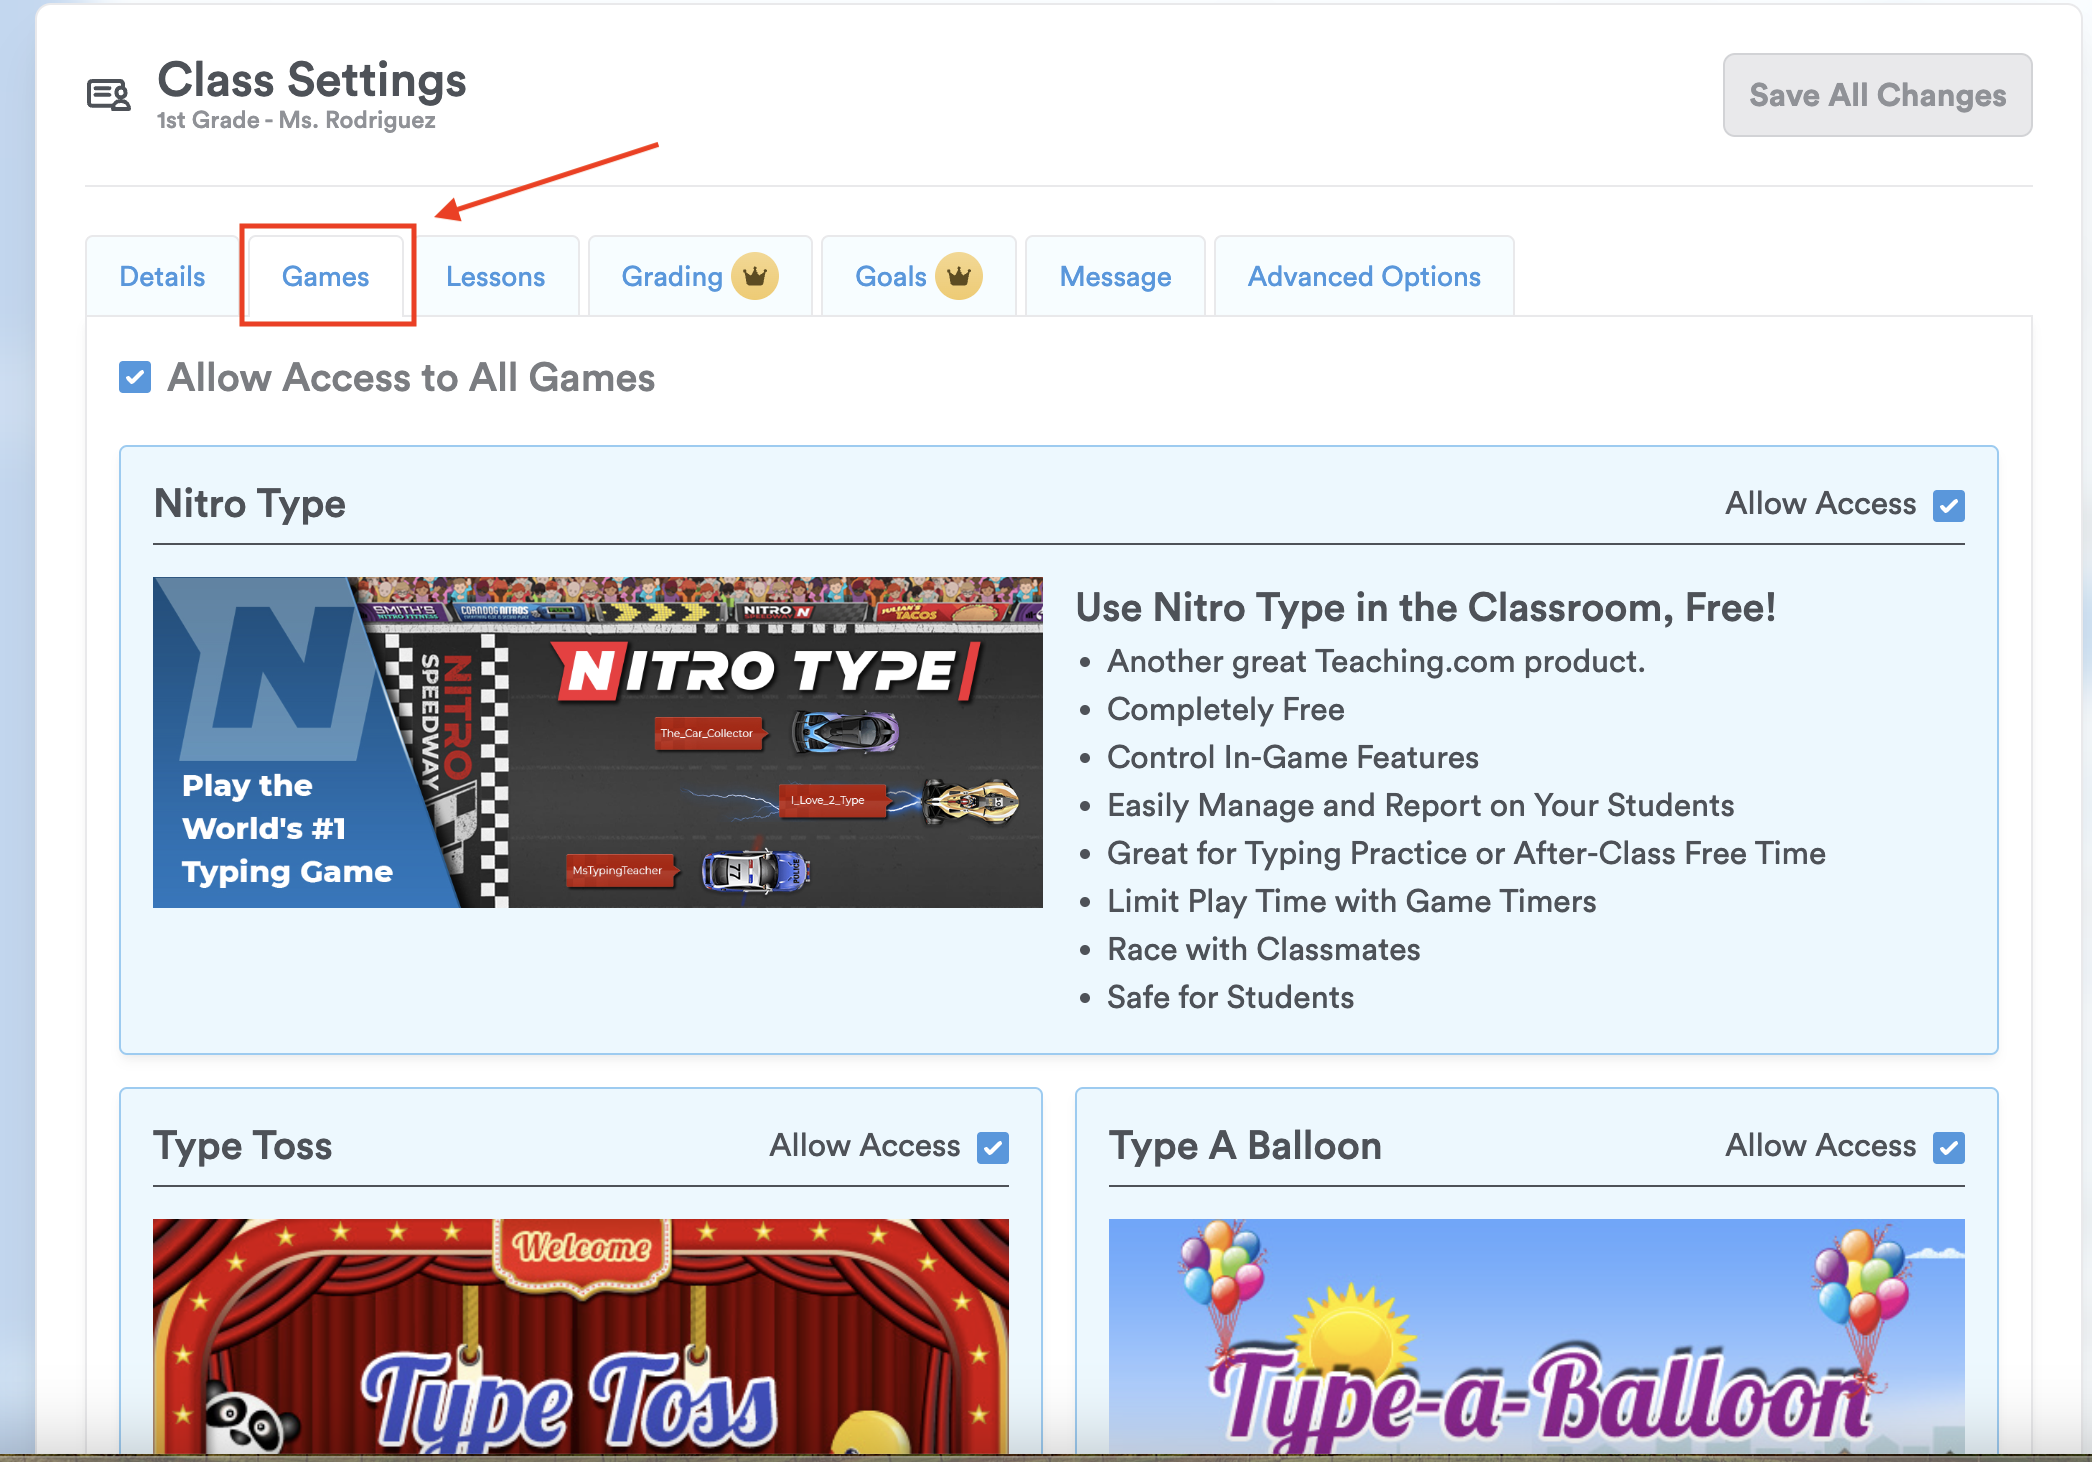This screenshot has height=1462, width=2092.
Task: Click the crown icon on Grading tab
Action: (755, 276)
